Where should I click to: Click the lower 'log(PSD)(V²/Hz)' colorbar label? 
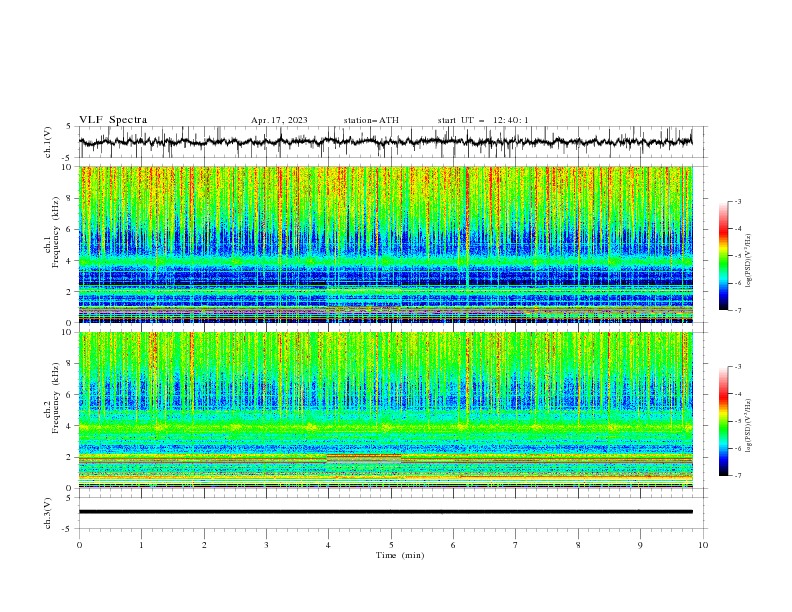(749, 426)
